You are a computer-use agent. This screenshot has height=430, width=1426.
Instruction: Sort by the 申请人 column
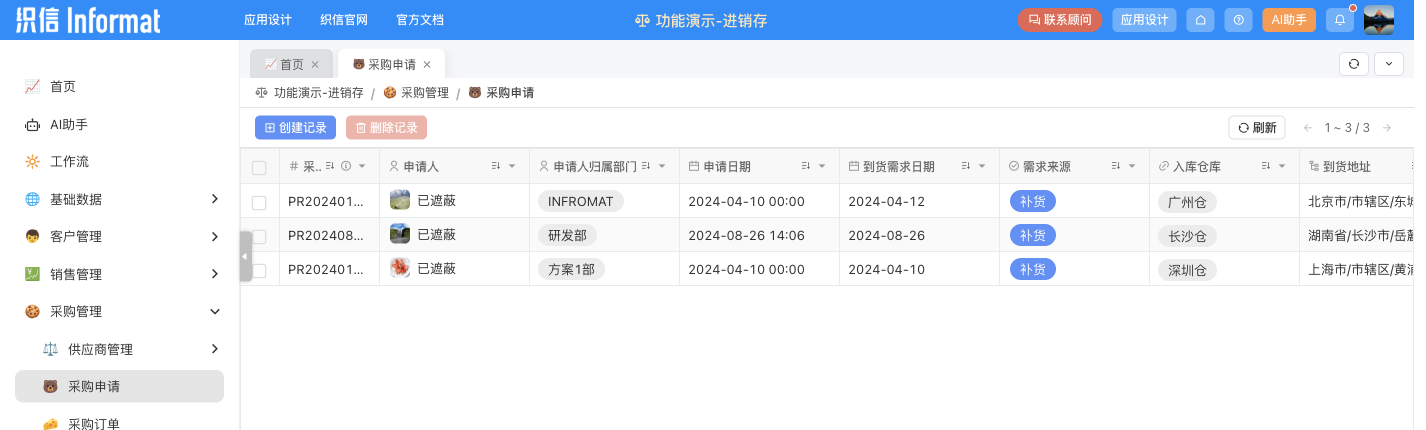click(496, 167)
